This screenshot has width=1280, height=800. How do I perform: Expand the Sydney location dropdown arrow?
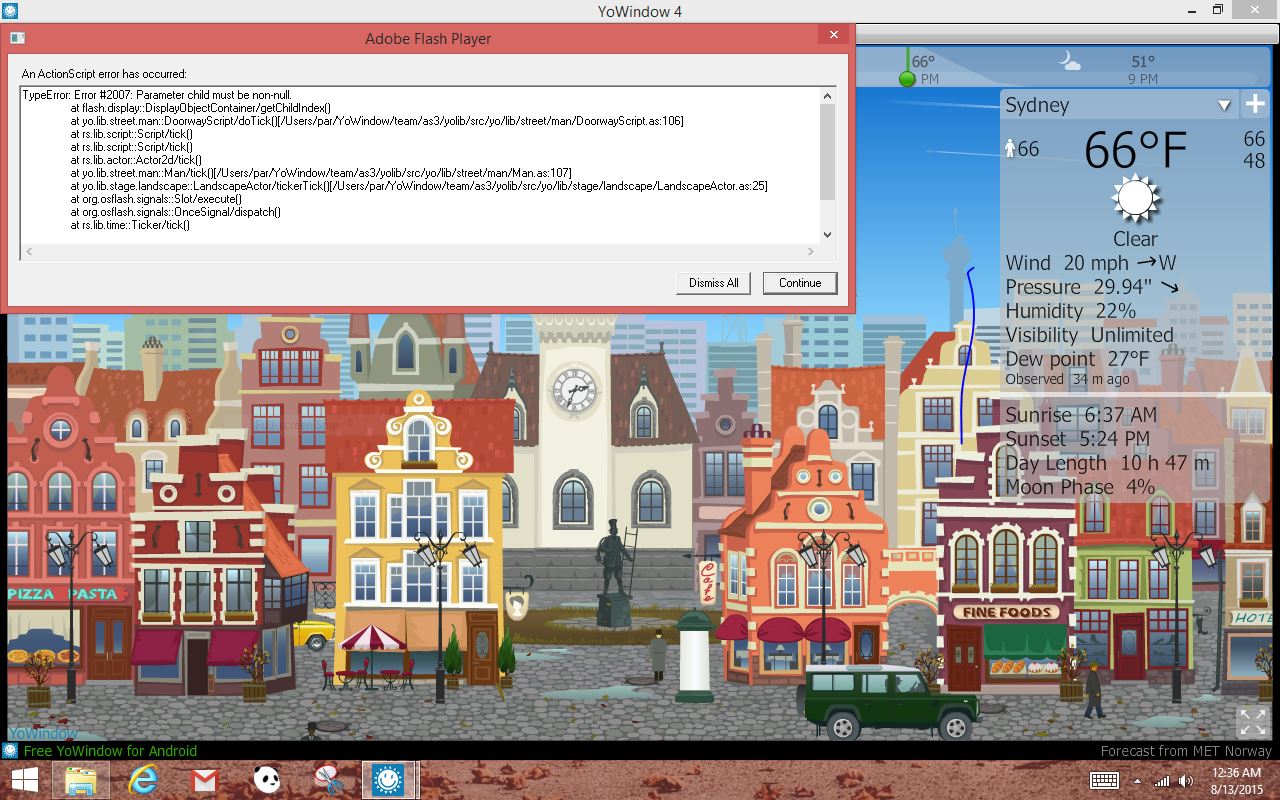tap(1224, 105)
